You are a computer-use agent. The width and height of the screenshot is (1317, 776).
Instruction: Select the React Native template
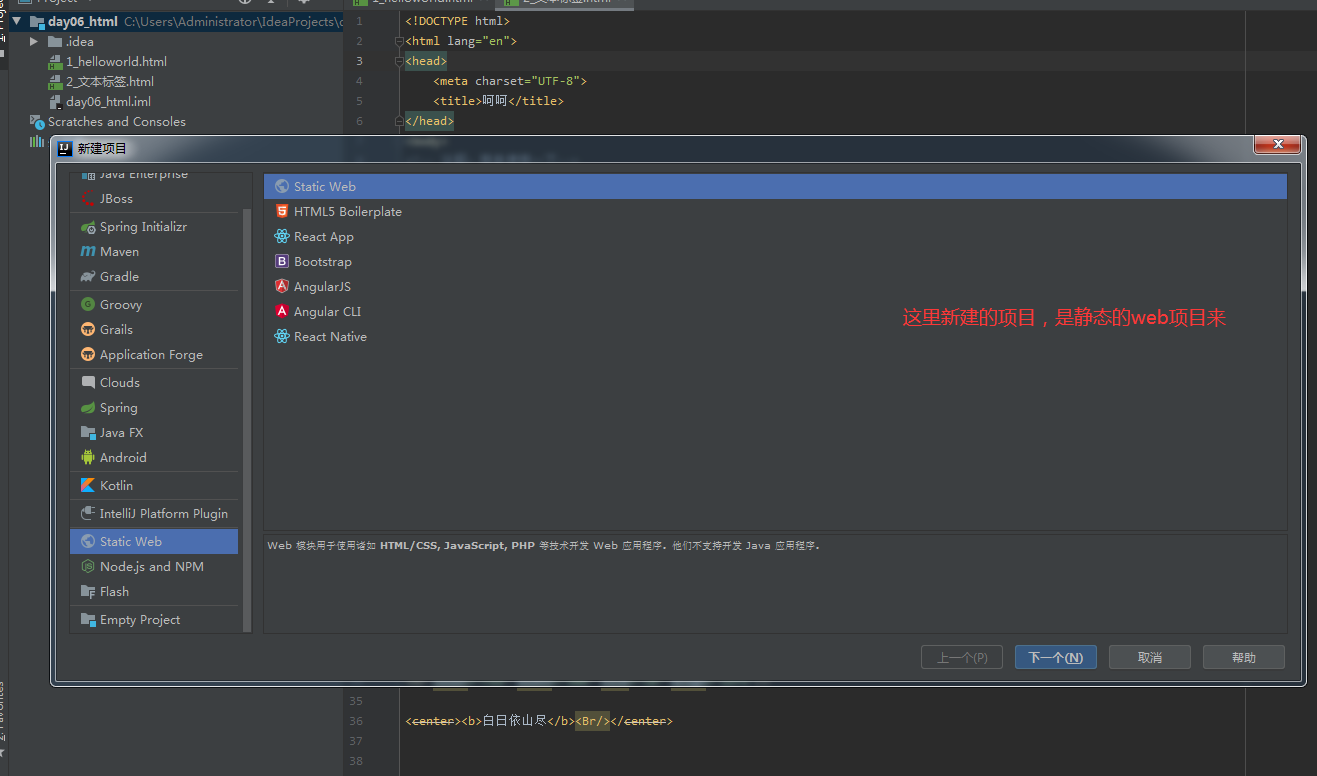coord(775,337)
